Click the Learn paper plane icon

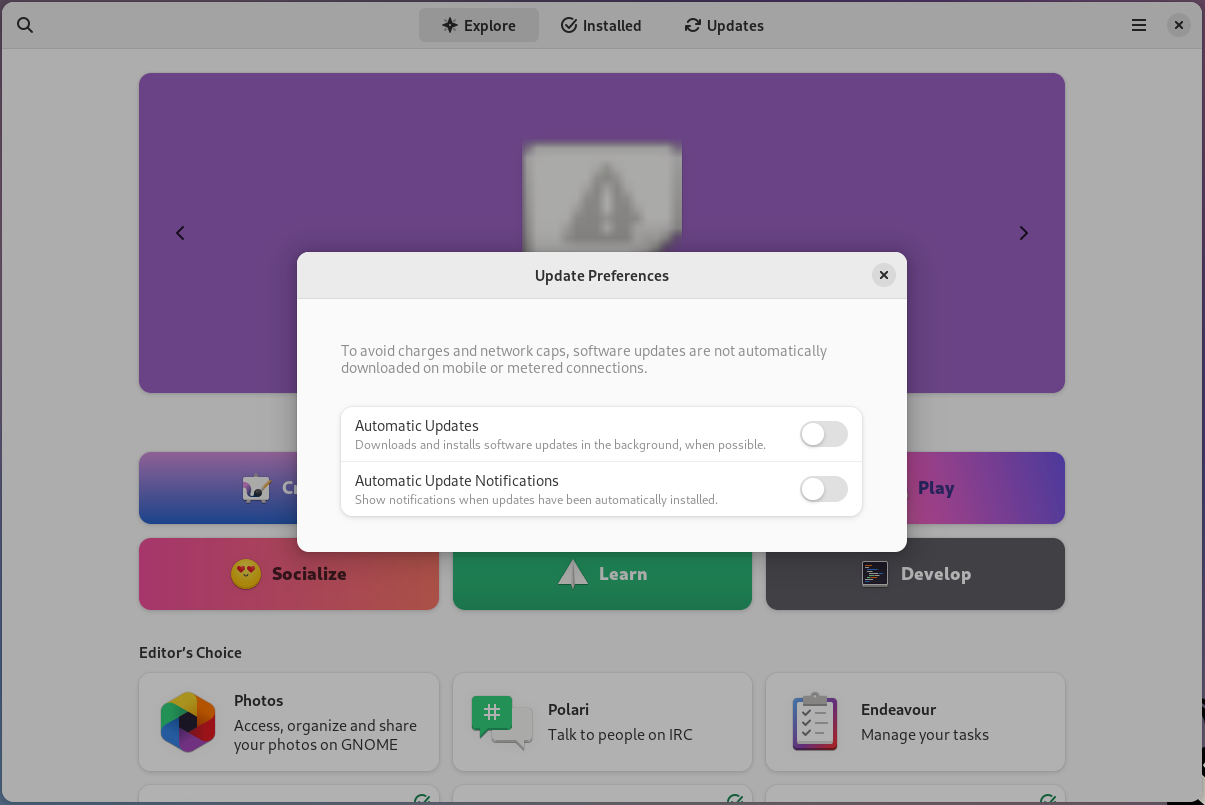coord(573,574)
